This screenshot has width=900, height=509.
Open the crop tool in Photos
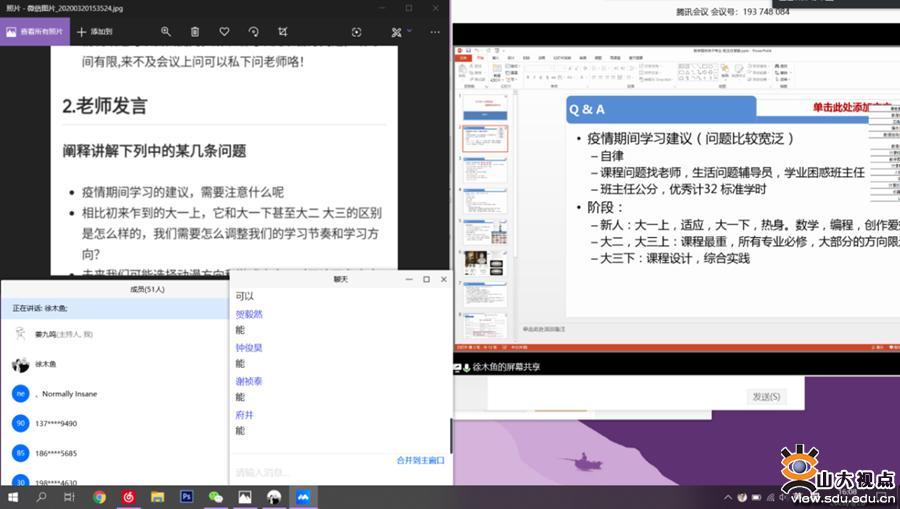tap(283, 32)
